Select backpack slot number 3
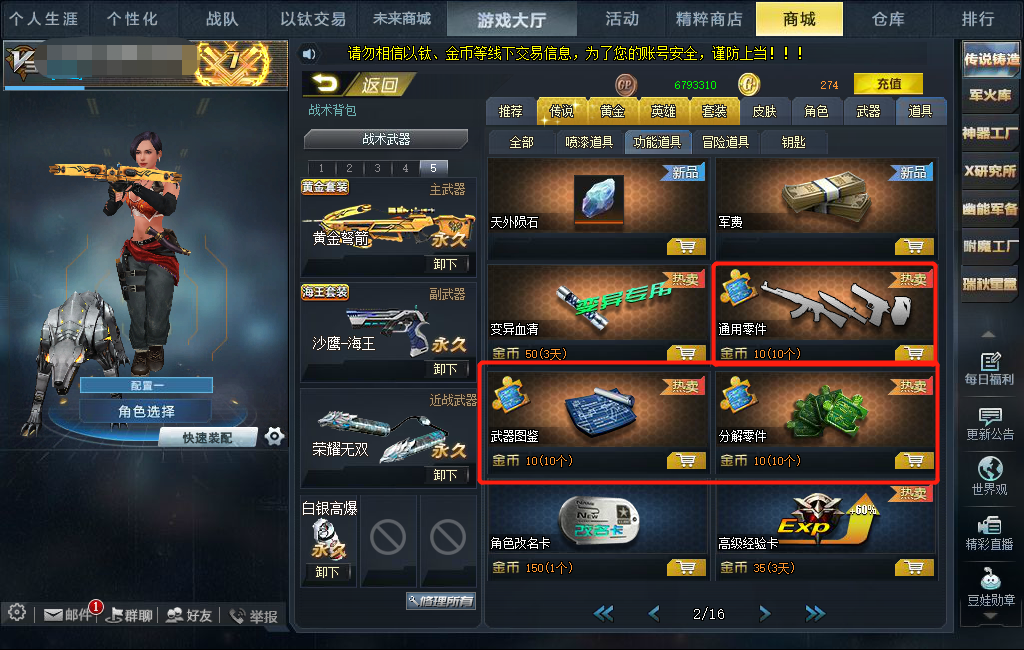The width and height of the screenshot is (1024, 650). 377,168
